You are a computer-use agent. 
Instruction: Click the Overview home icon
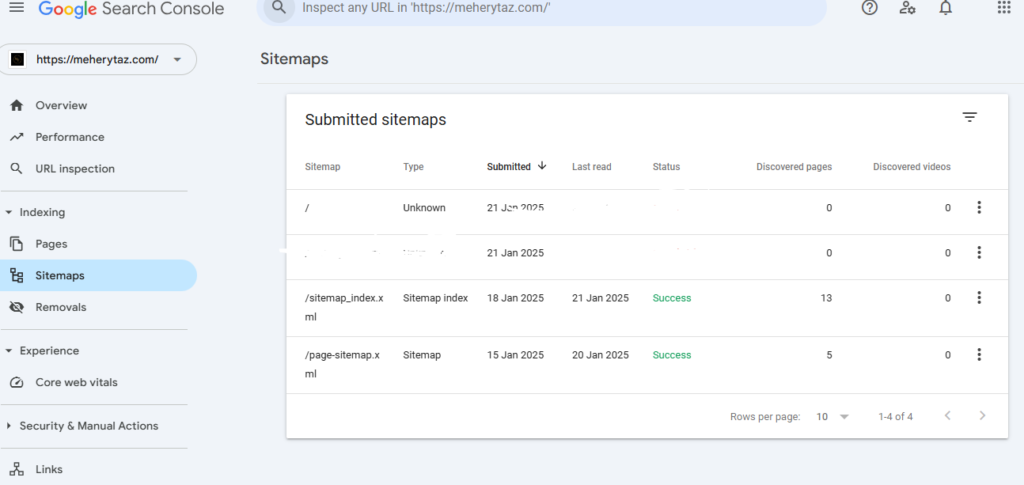(17, 106)
